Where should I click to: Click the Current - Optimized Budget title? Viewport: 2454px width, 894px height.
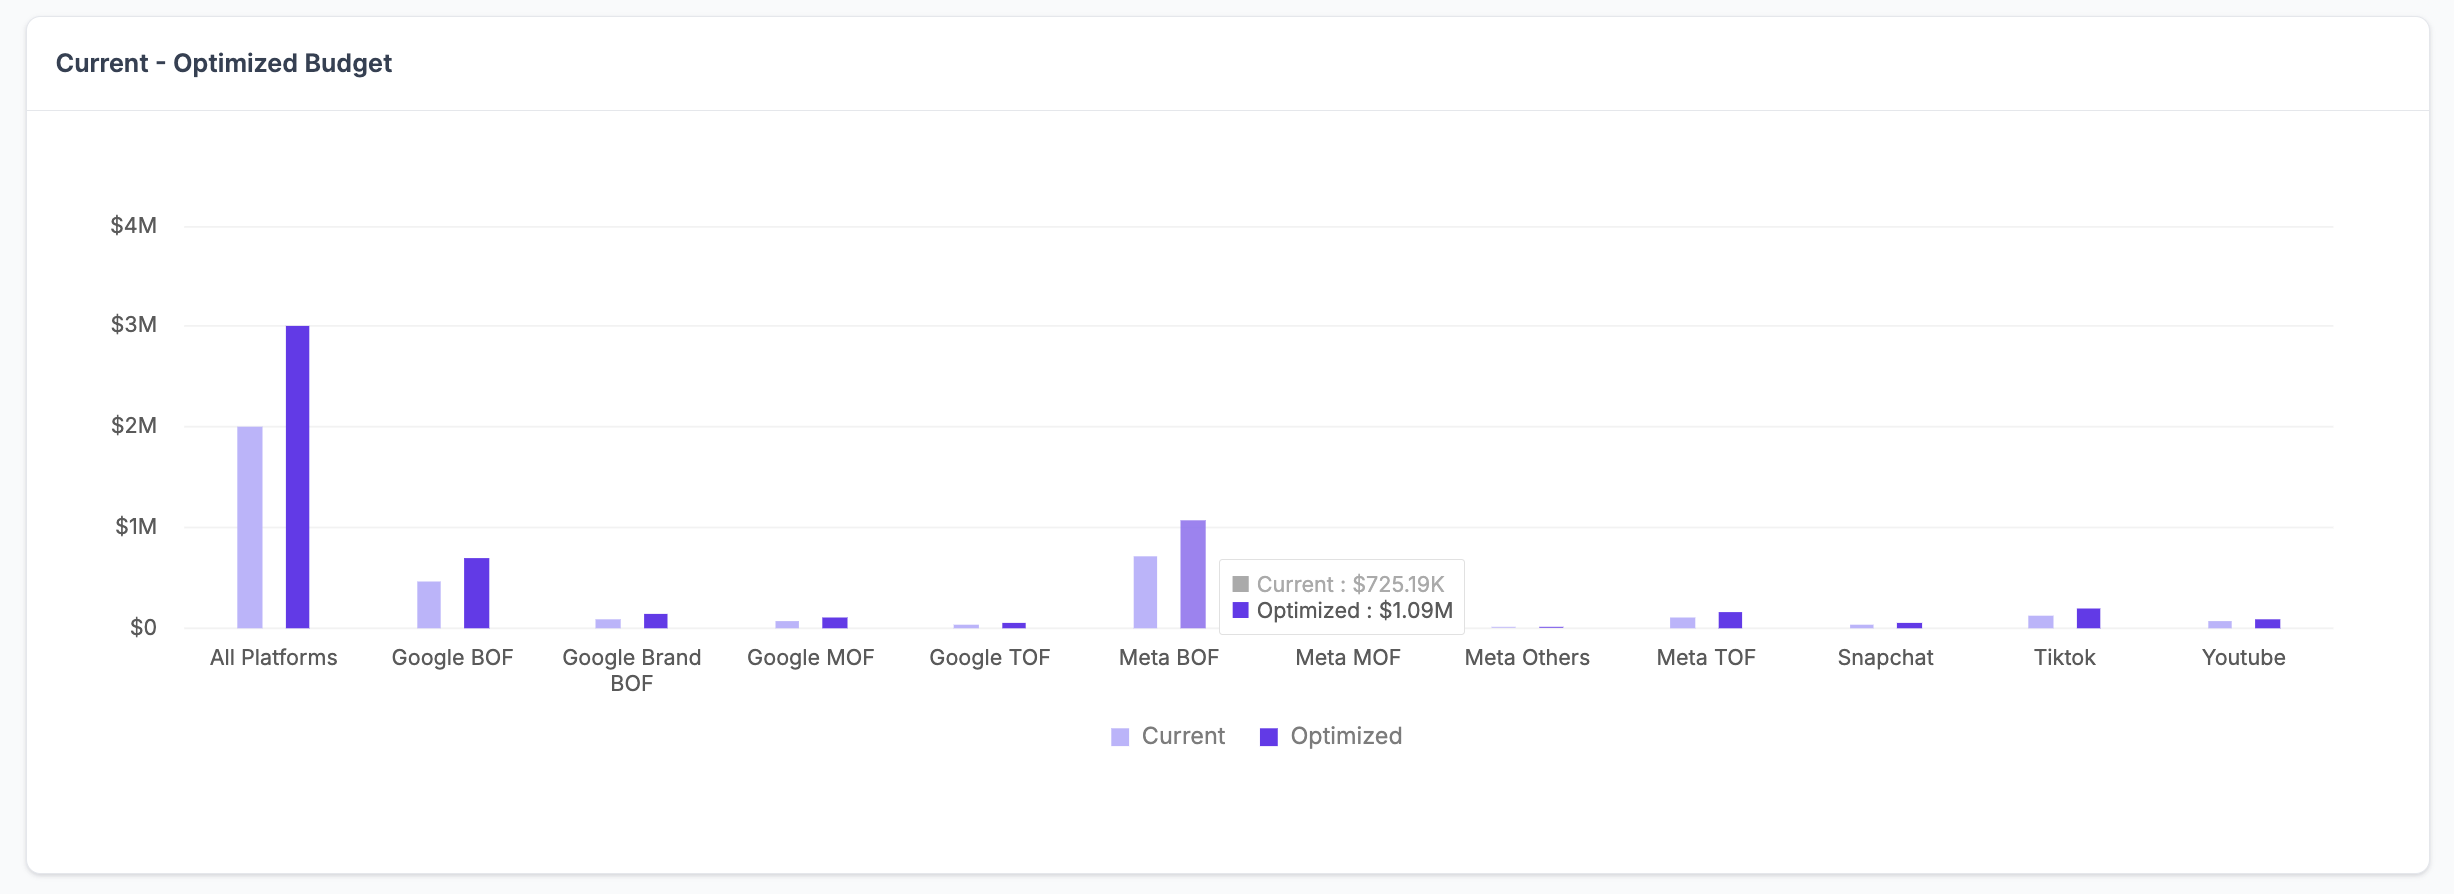pyautogui.click(x=224, y=63)
